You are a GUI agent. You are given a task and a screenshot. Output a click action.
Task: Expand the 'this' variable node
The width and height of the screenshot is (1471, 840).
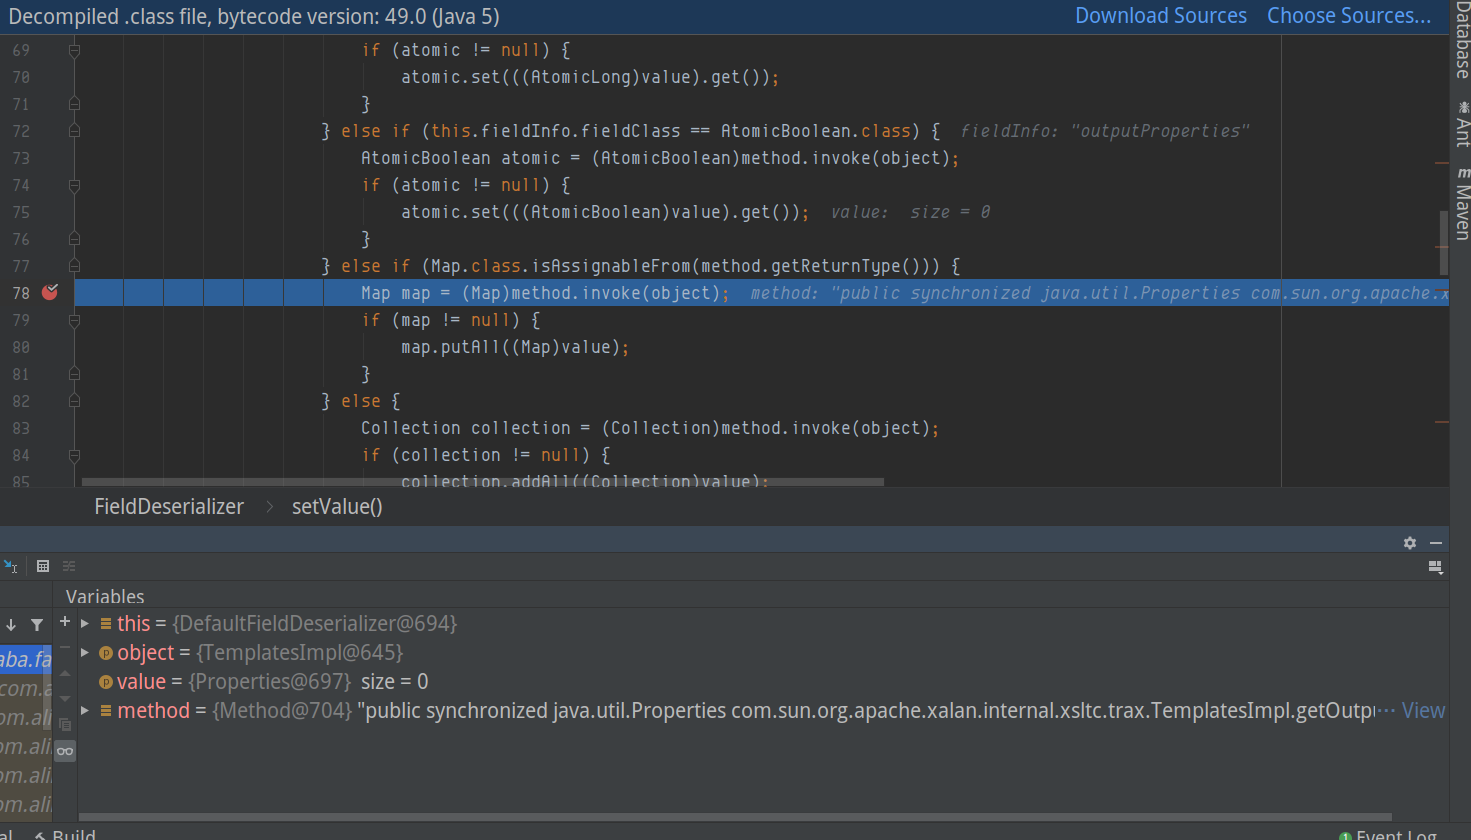(86, 624)
